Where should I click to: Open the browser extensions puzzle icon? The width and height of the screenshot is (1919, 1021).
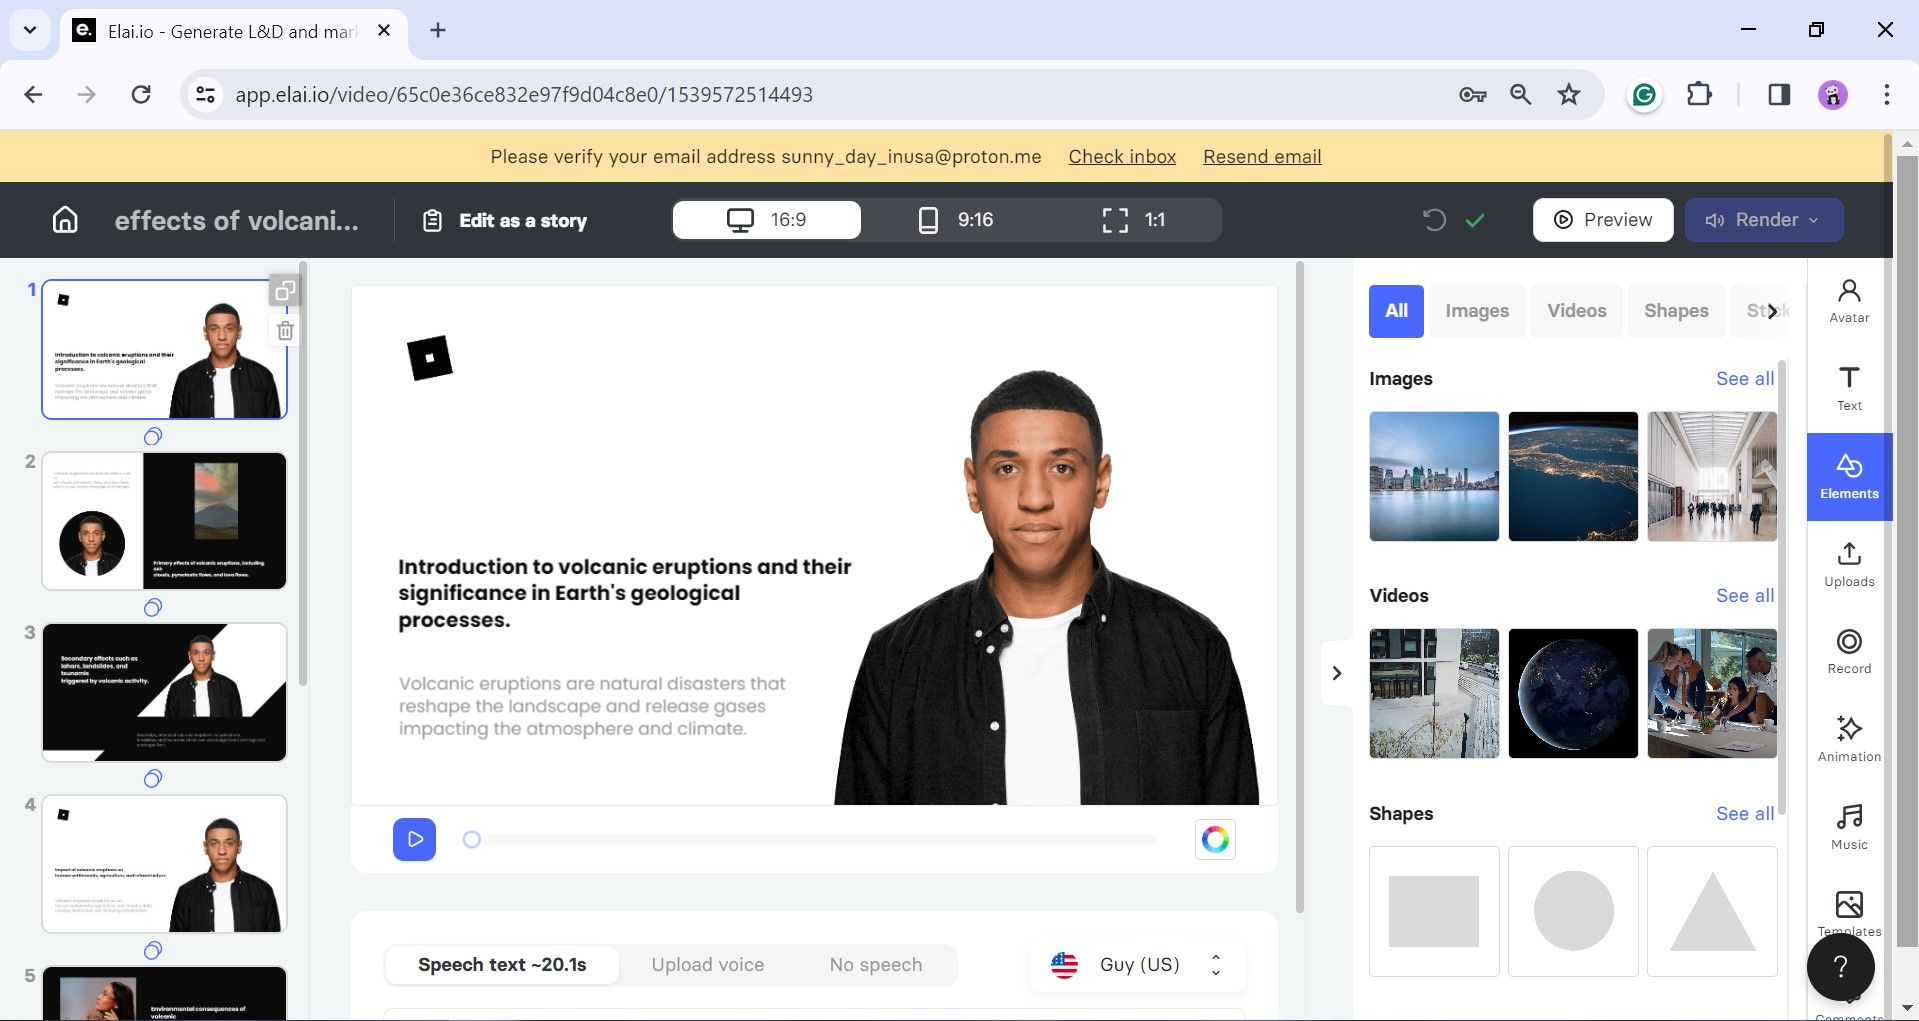click(x=1699, y=95)
